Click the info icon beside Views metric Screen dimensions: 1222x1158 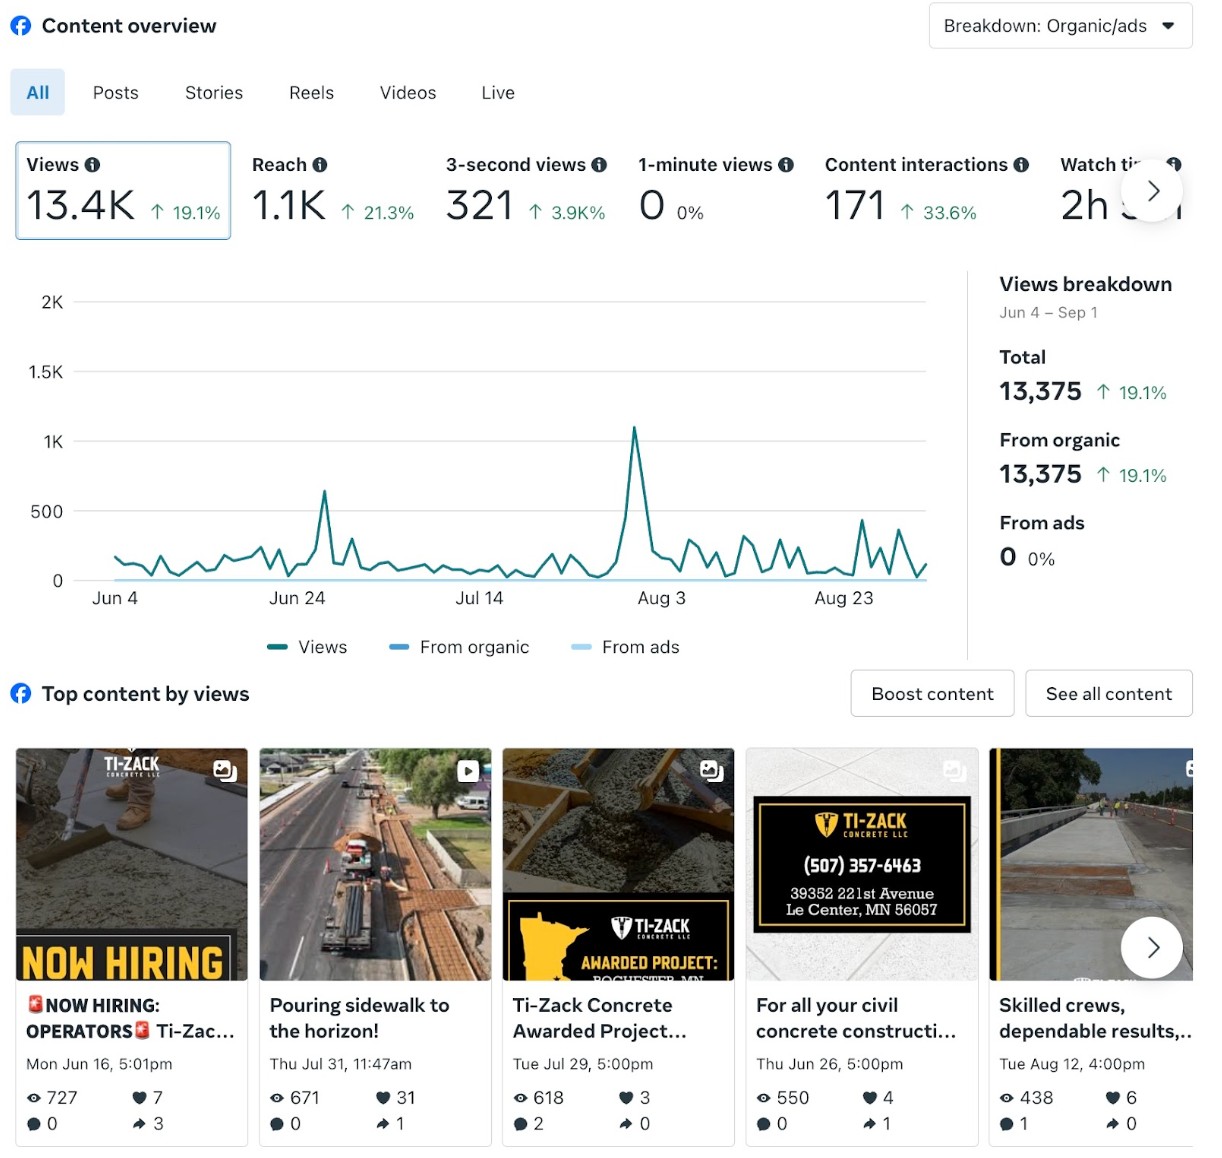point(92,165)
